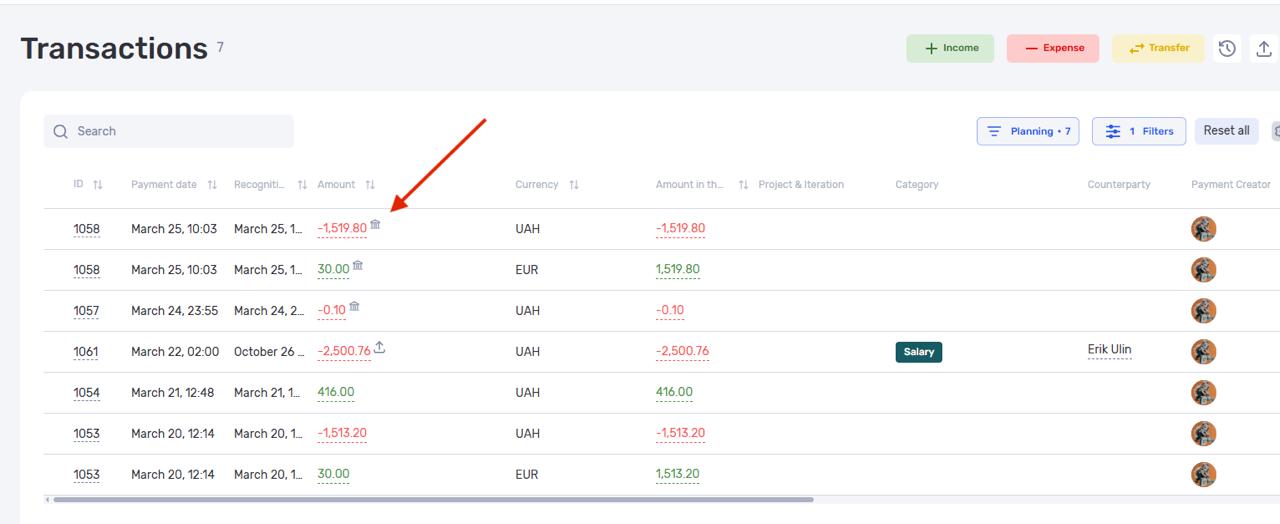The image size is (1280, 524).
Task: Click EUR currency in row 1058
Action: coord(527,270)
